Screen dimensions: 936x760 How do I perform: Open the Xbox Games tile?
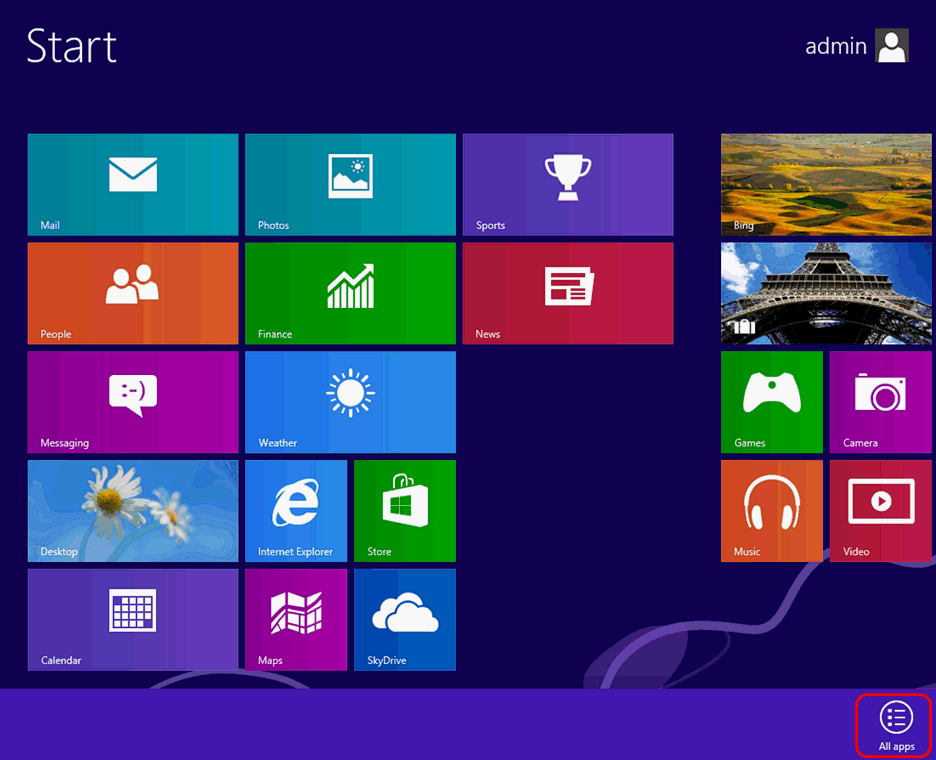[x=772, y=402]
